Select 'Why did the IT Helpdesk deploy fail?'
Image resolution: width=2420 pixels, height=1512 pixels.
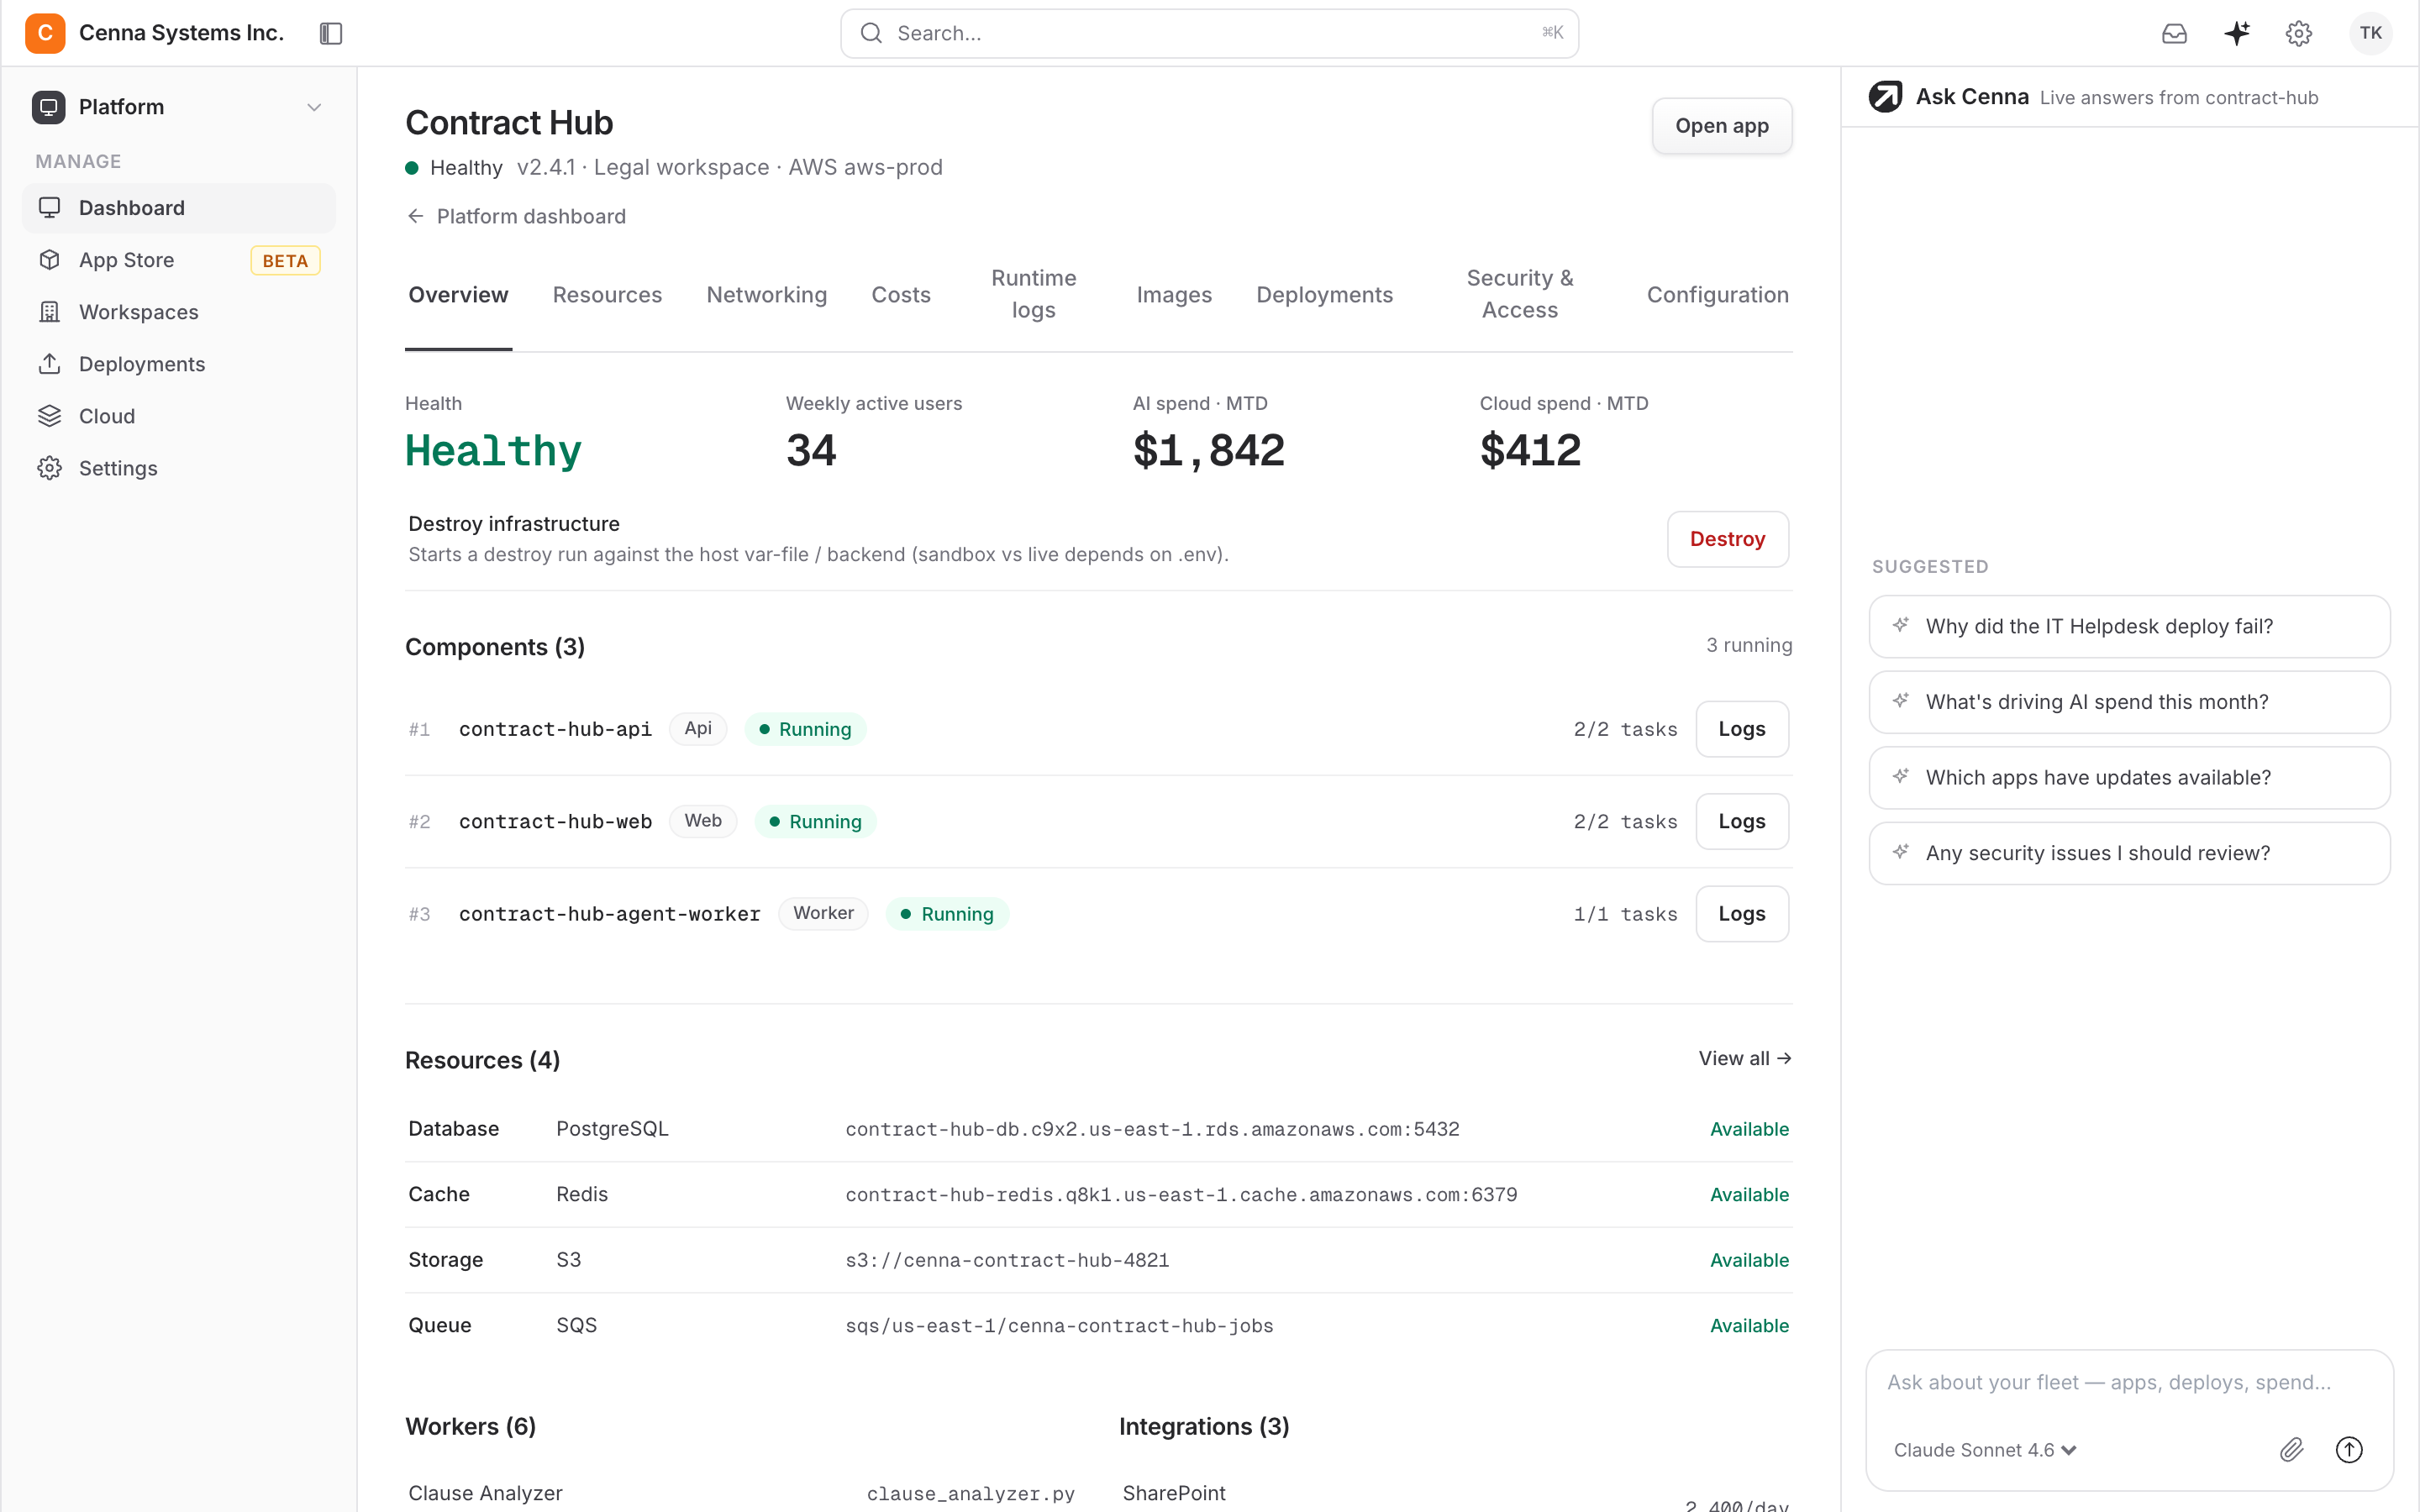[2129, 626]
